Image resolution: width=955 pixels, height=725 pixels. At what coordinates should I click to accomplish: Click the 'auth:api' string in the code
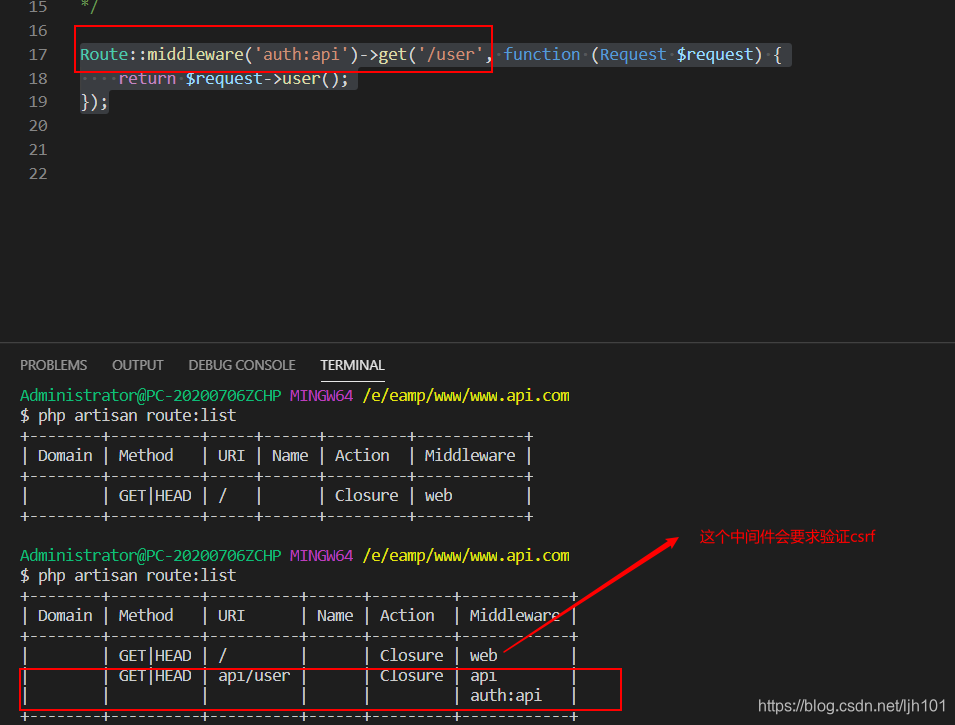tap(301, 54)
